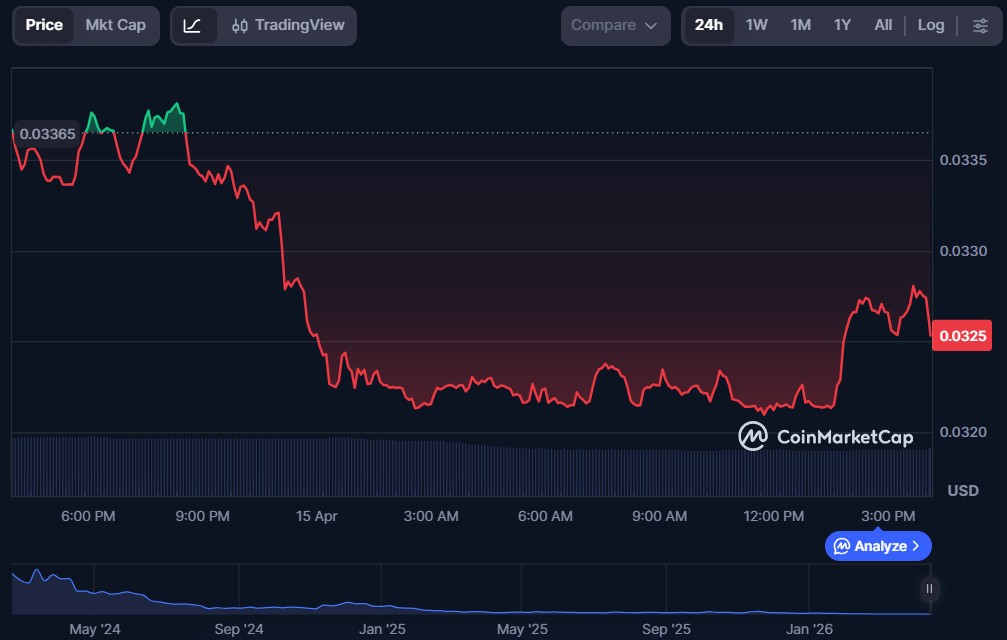The image size is (1007, 640).
Task: Open chart settings sliders icon
Action: 979,25
